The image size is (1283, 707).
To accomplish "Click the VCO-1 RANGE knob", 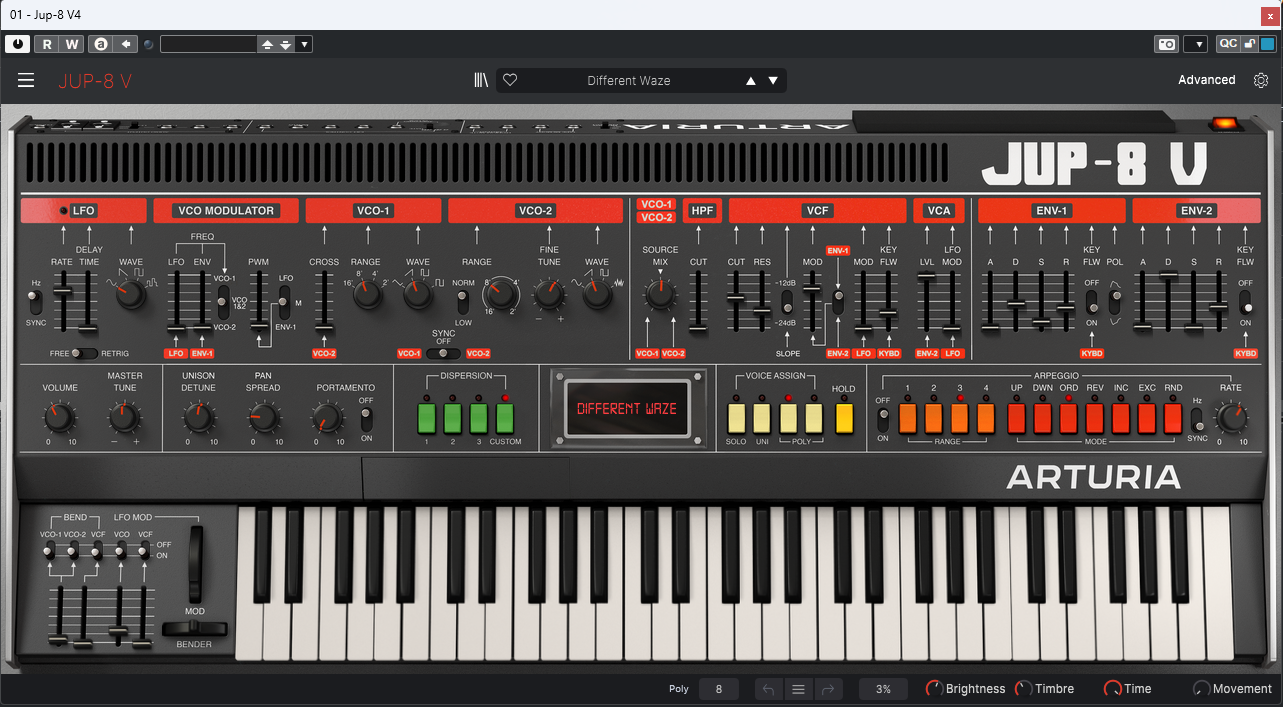I will [367, 294].
